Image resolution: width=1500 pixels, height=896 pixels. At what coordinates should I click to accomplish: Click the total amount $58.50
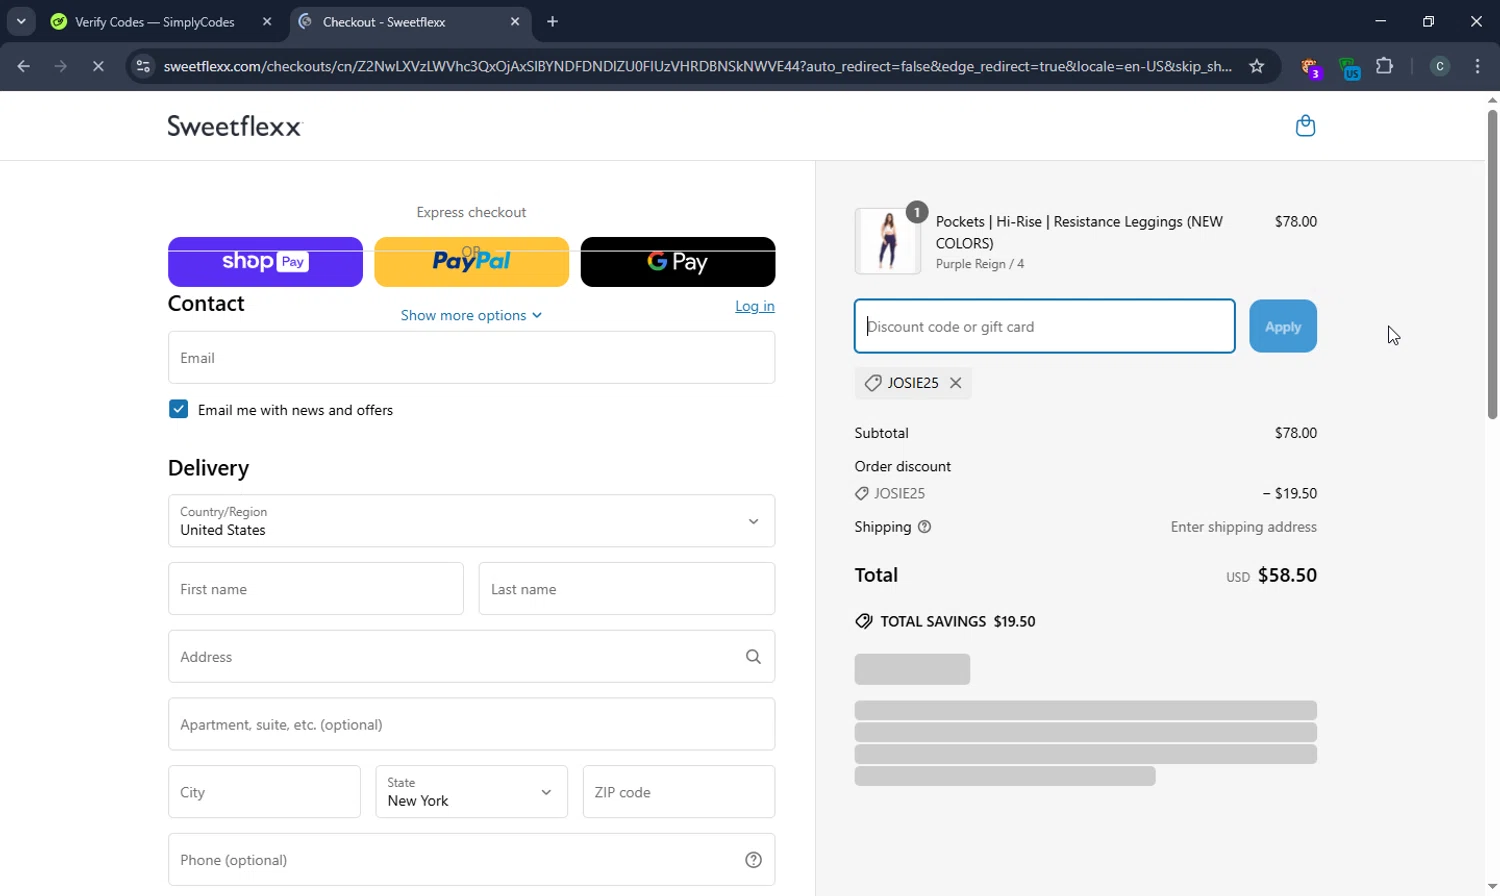1287,575
